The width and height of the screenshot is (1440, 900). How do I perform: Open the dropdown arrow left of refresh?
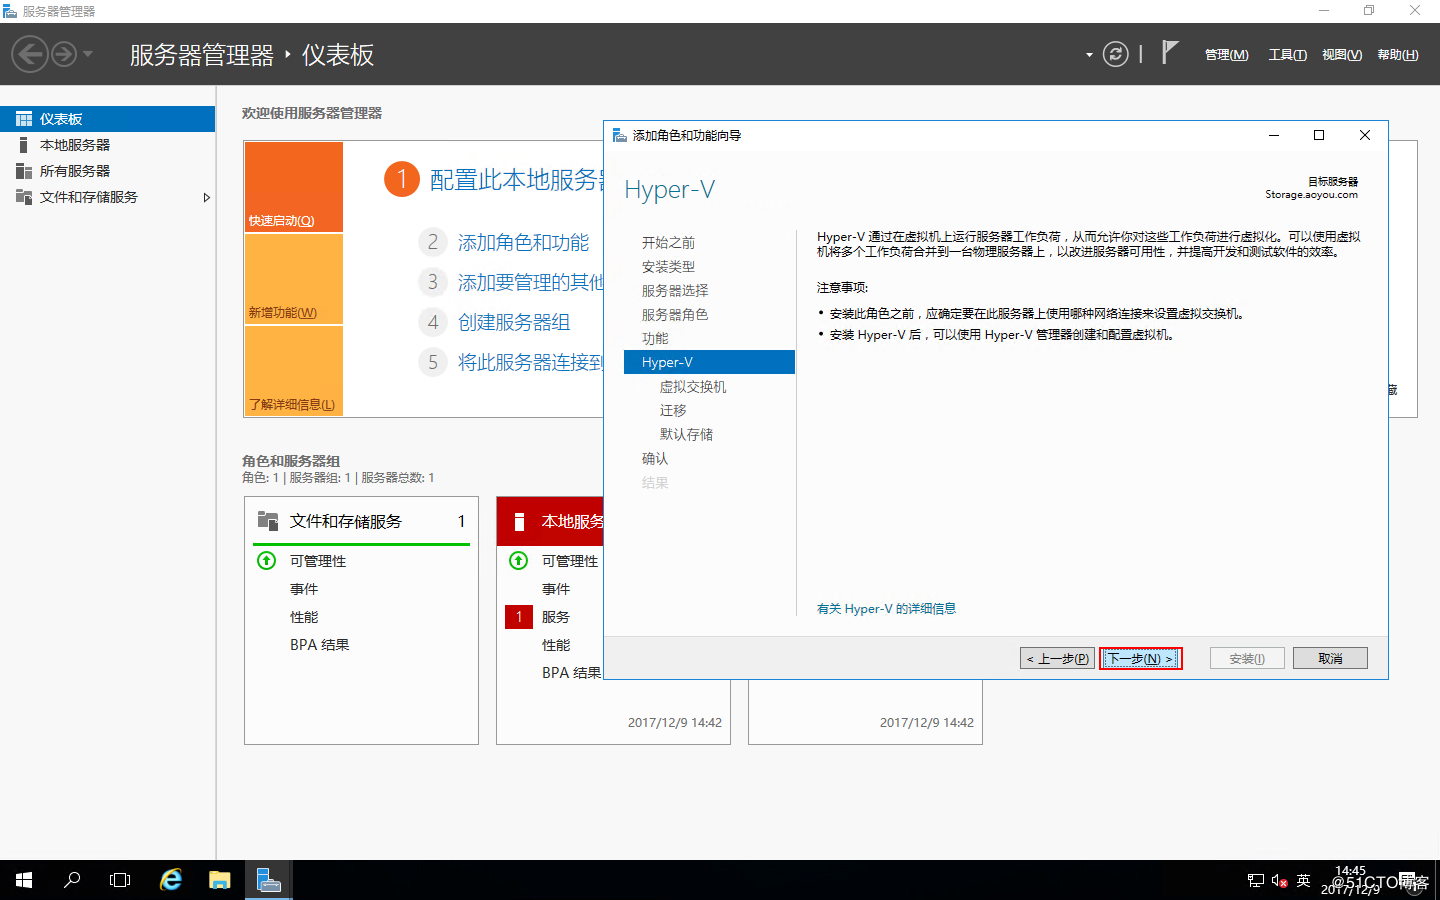pos(1089,55)
